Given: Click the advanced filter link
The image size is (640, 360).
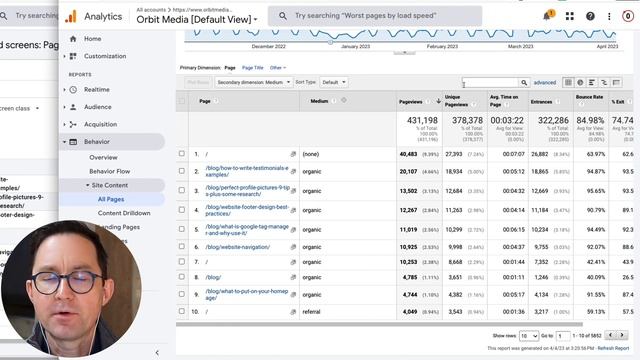Looking at the screenshot, I should tap(545, 82).
